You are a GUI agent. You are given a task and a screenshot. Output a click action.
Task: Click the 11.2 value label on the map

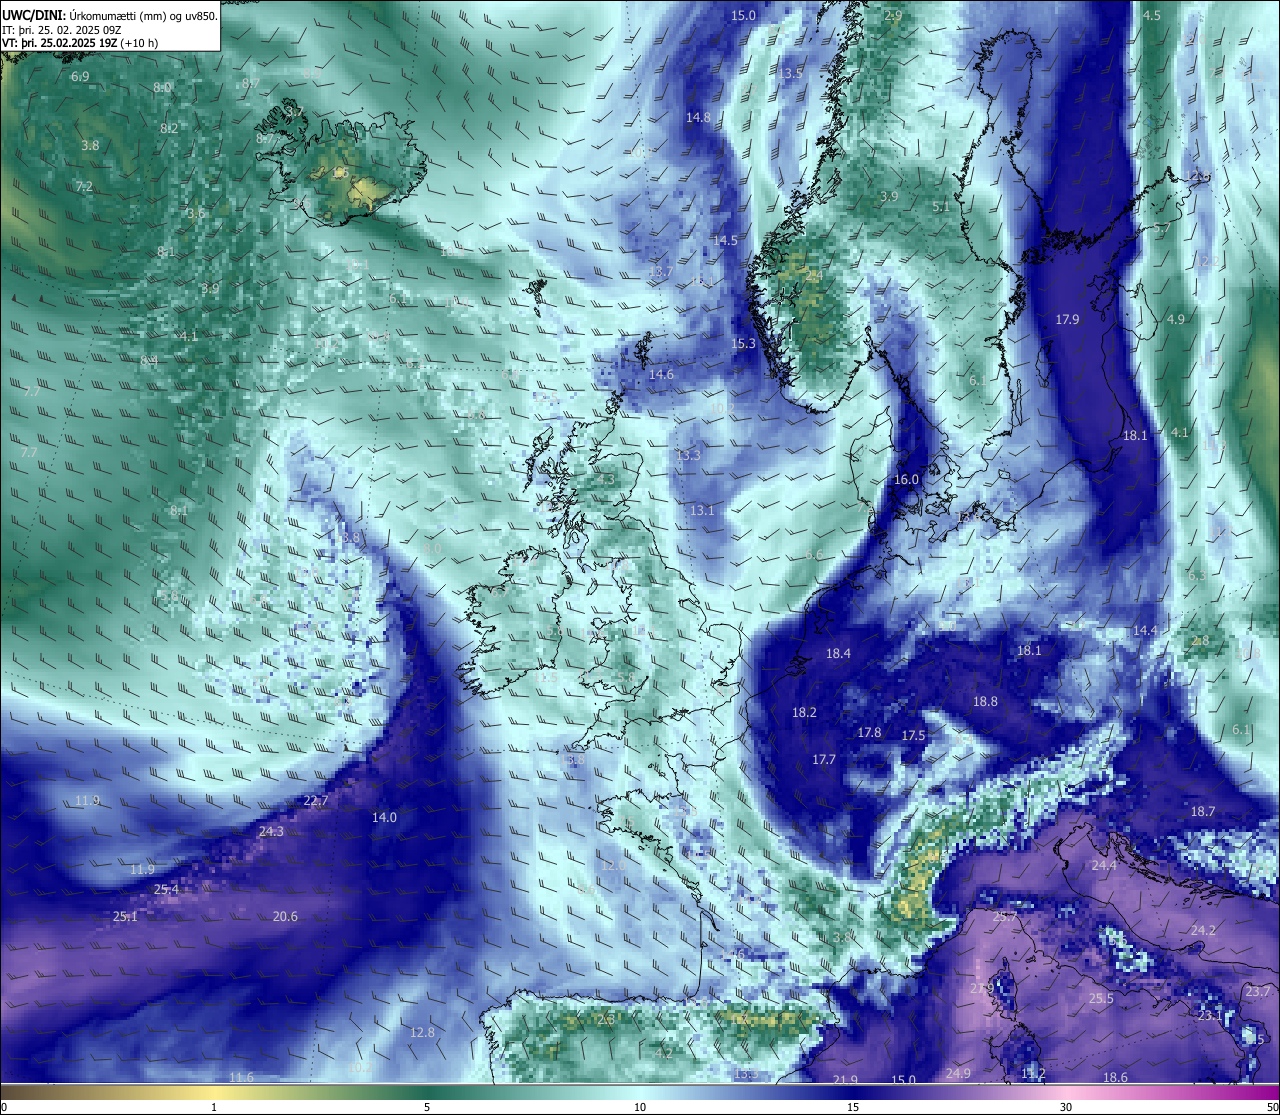[1033, 1074]
